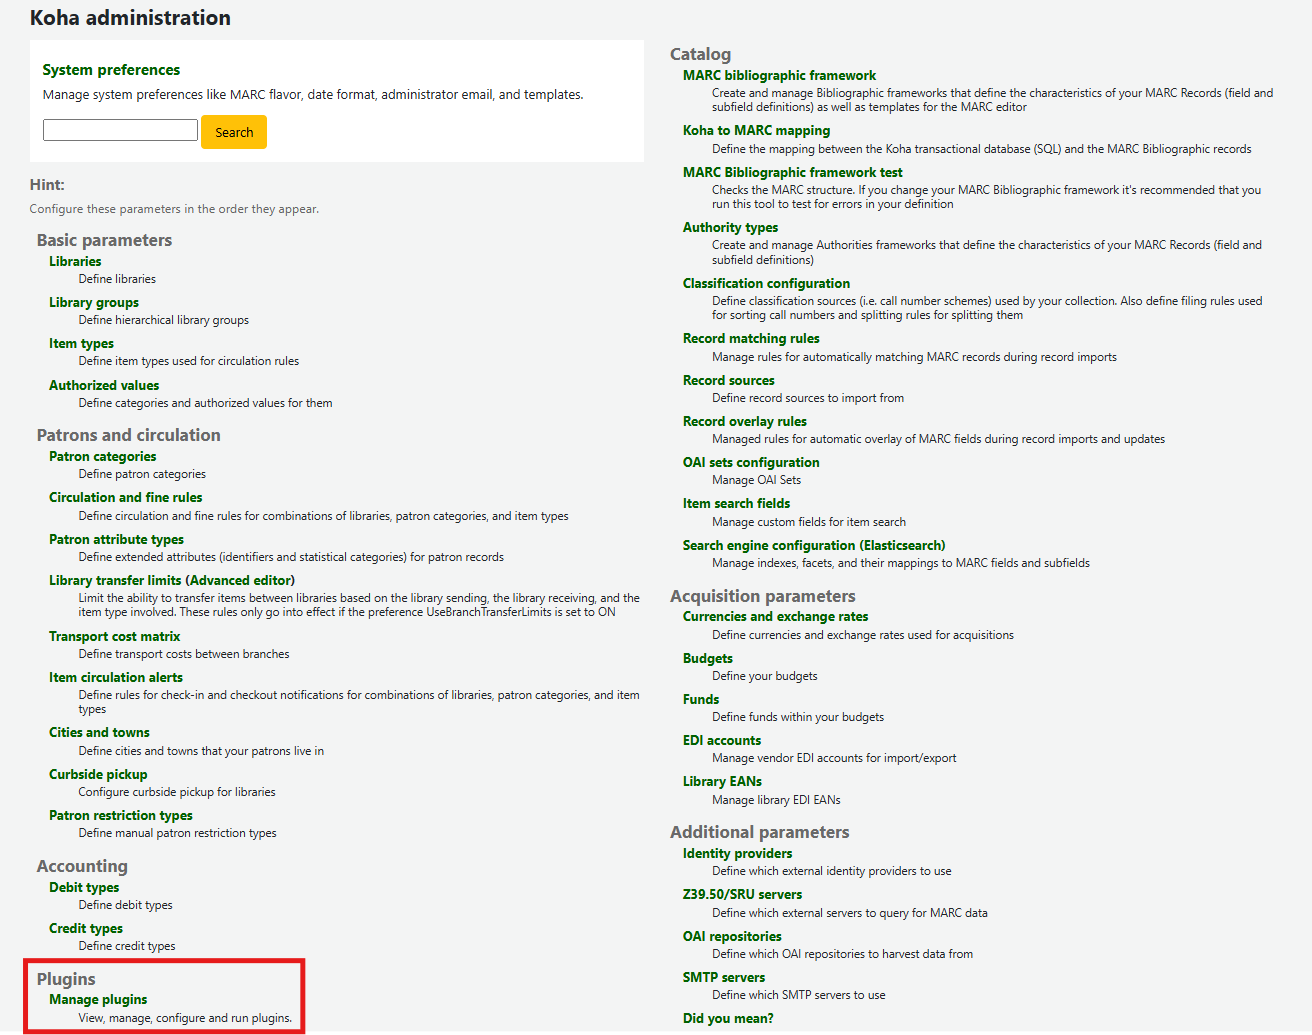This screenshot has width=1312, height=1035.
Task: Open Patron categories
Action: pyautogui.click(x=103, y=457)
